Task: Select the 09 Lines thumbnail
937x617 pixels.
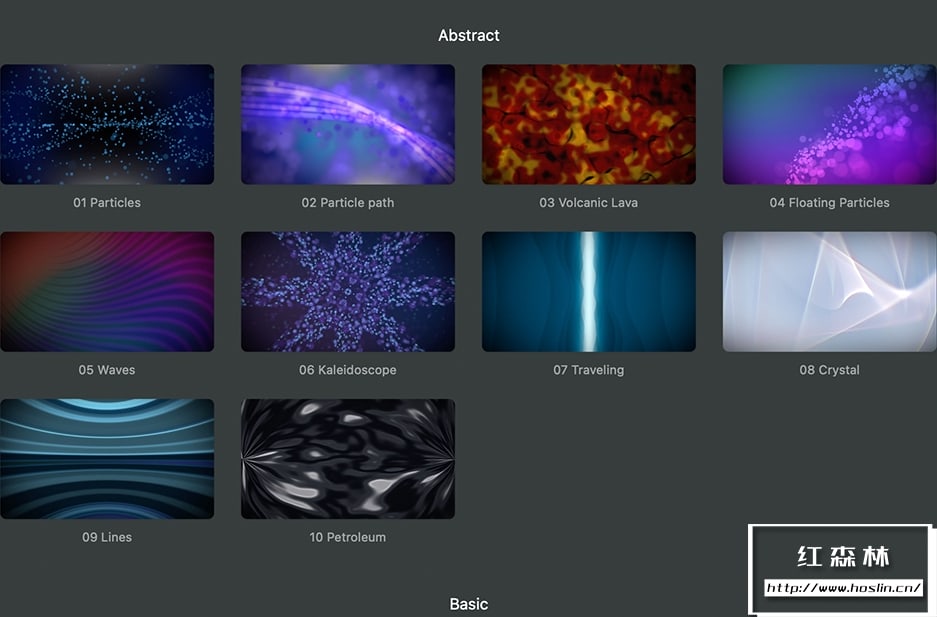Action: click(x=107, y=459)
